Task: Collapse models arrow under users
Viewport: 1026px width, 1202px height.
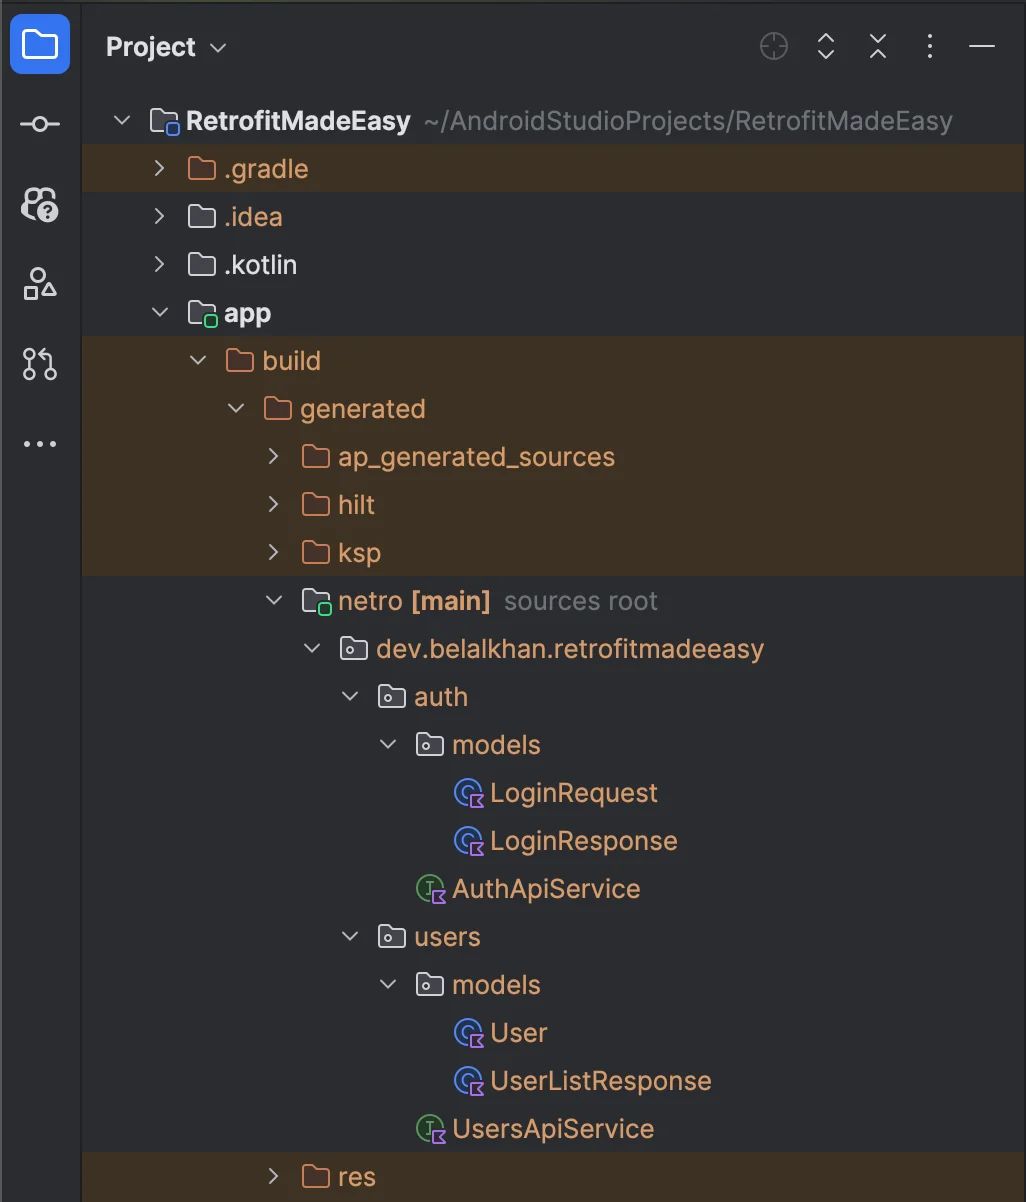Action: coord(388,985)
